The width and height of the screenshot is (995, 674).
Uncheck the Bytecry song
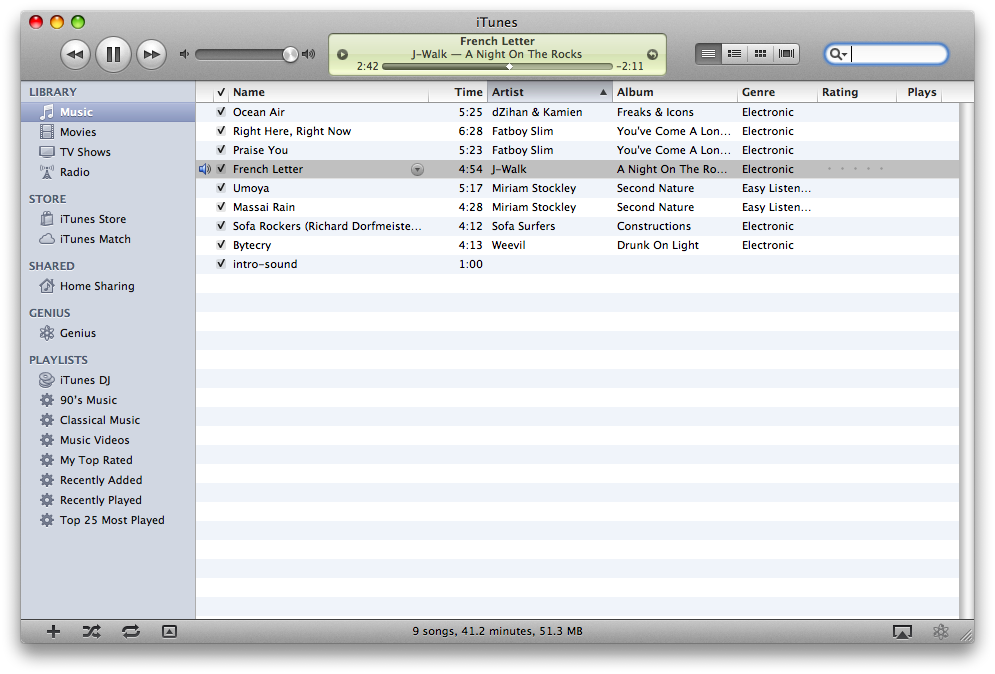tap(221, 245)
